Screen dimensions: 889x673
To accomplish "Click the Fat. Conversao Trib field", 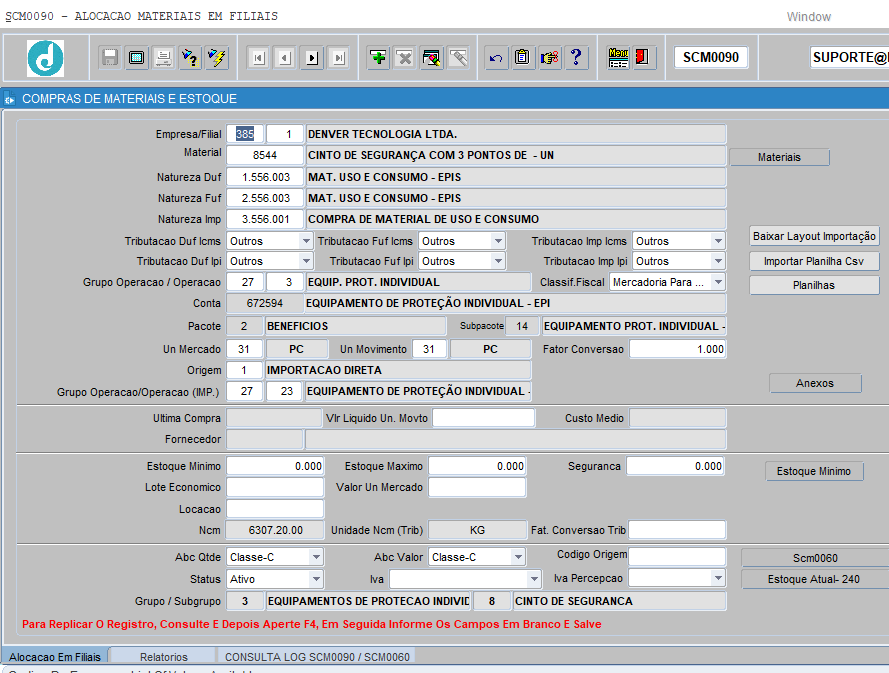I will (x=677, y=530).
